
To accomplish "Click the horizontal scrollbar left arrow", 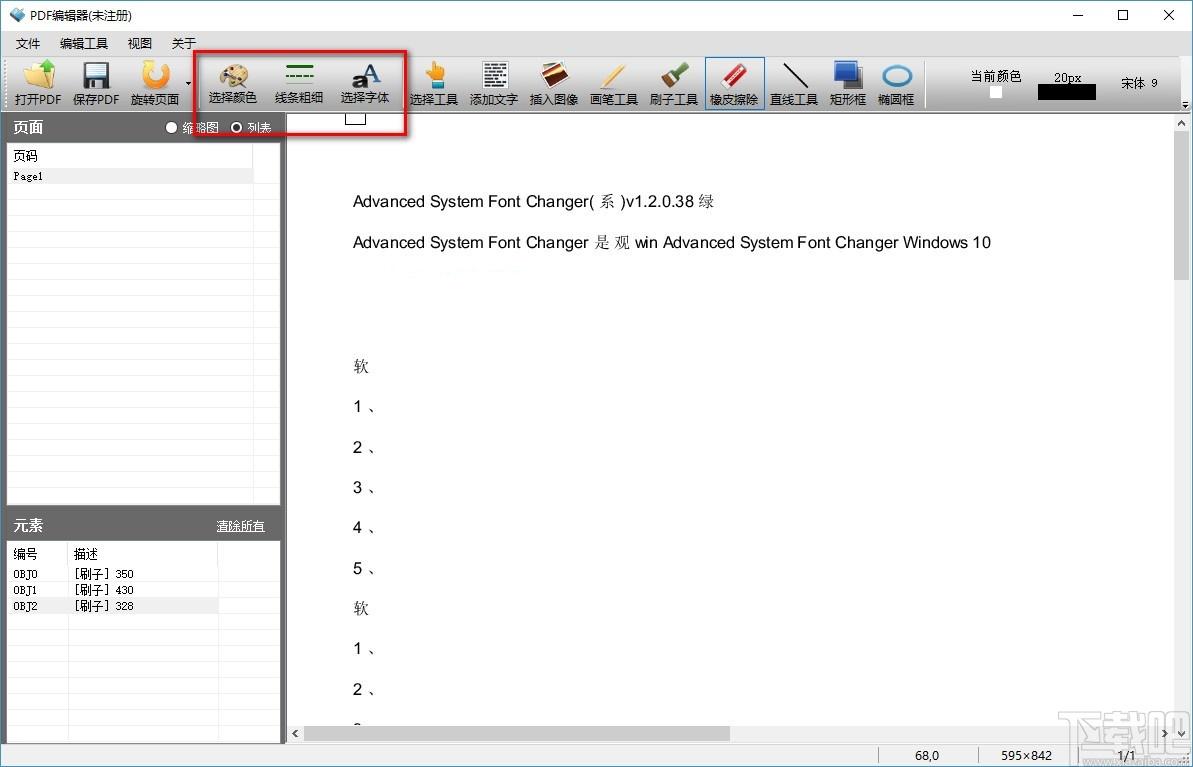I will [x=296, y=734].
